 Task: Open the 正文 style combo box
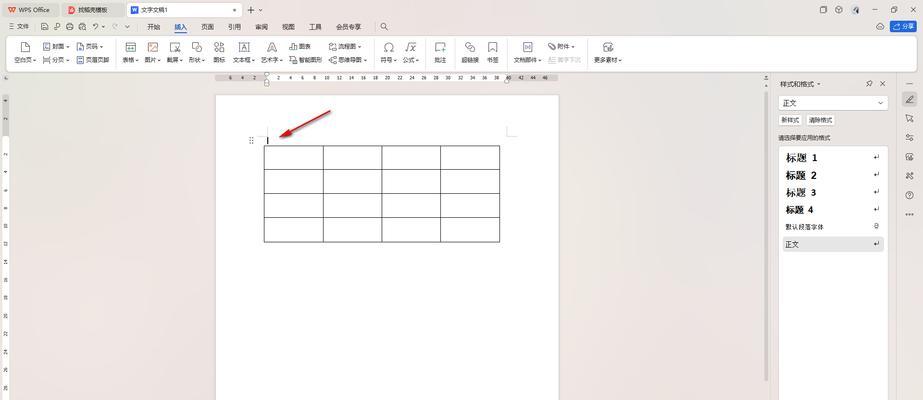click(x=832, y=103)
